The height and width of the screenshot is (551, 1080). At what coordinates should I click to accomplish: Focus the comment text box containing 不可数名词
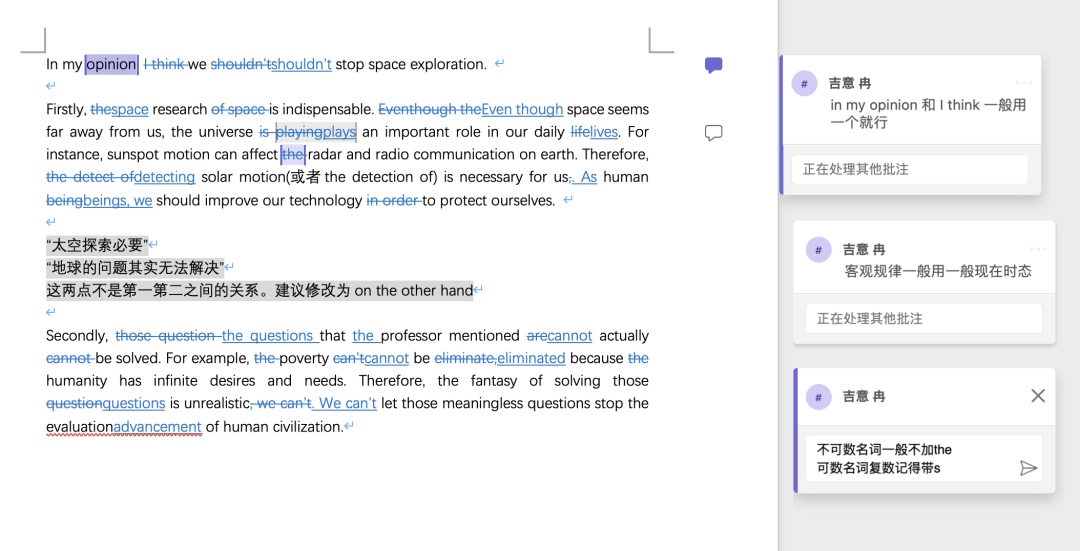910,459
